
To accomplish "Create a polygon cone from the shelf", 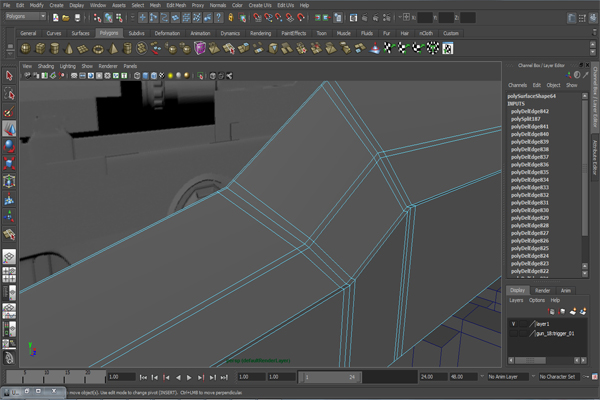I will 69,49.
